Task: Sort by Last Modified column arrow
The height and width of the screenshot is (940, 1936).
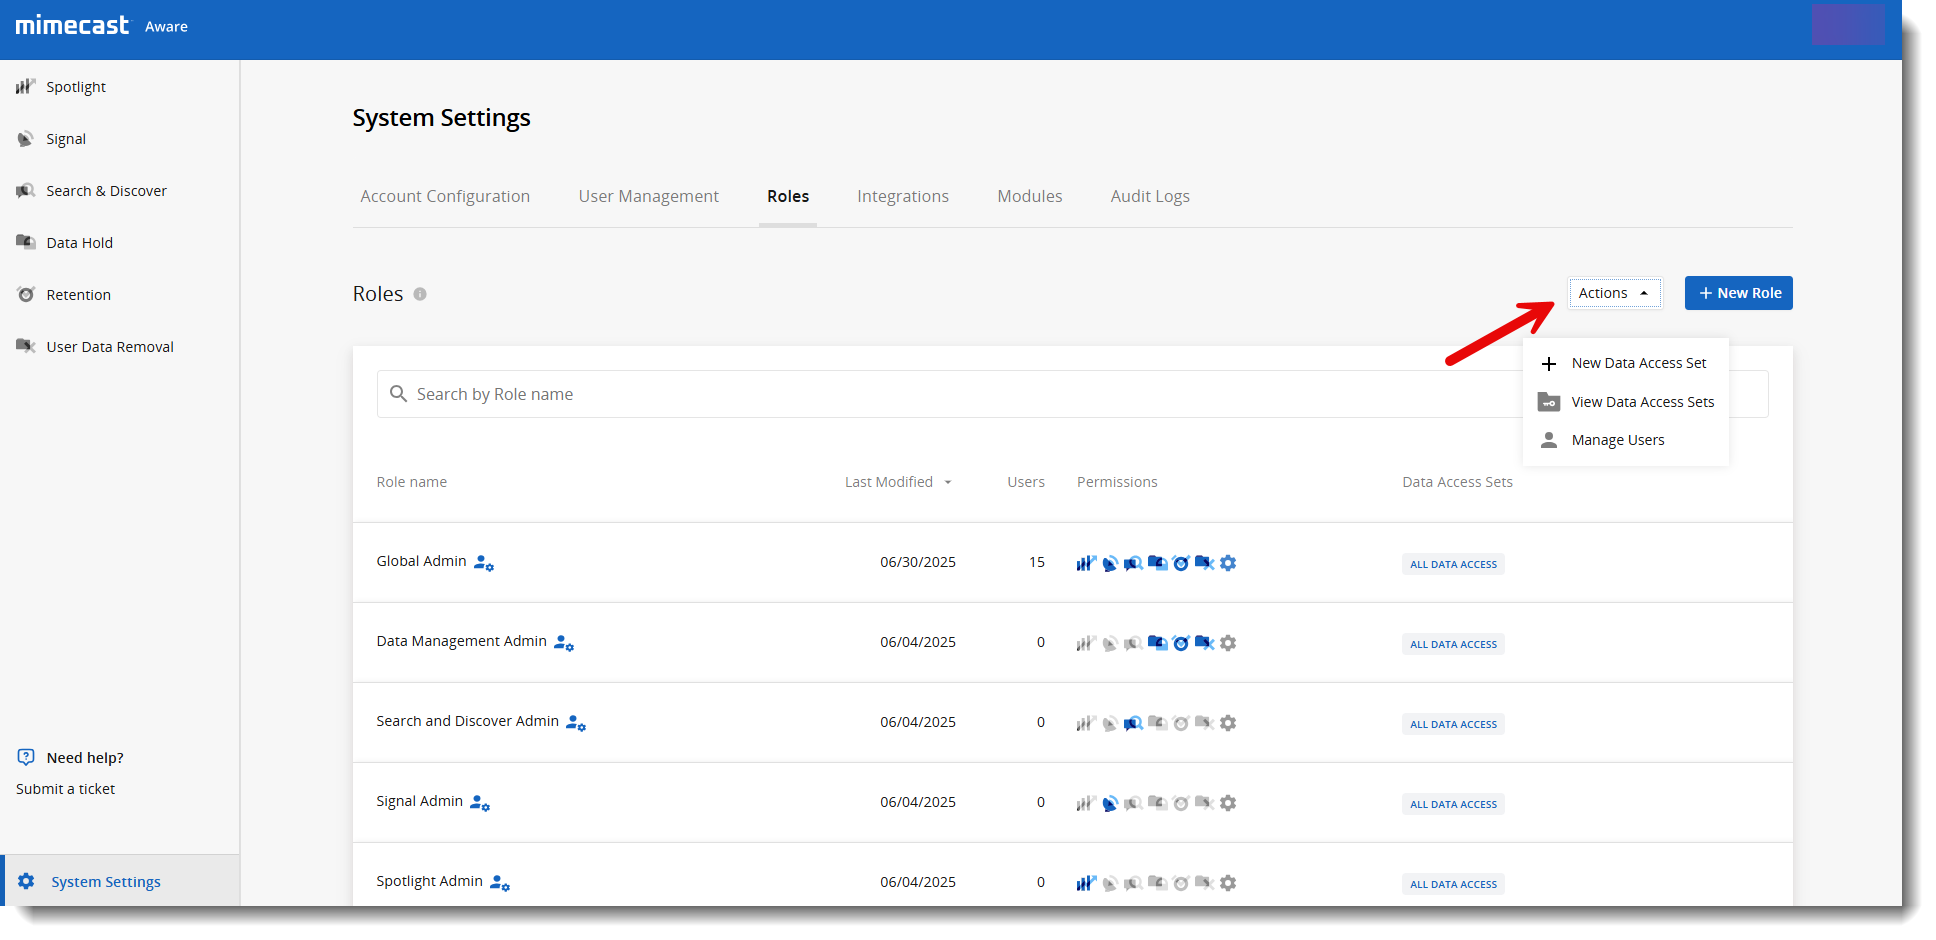Action: click(948, 482)
